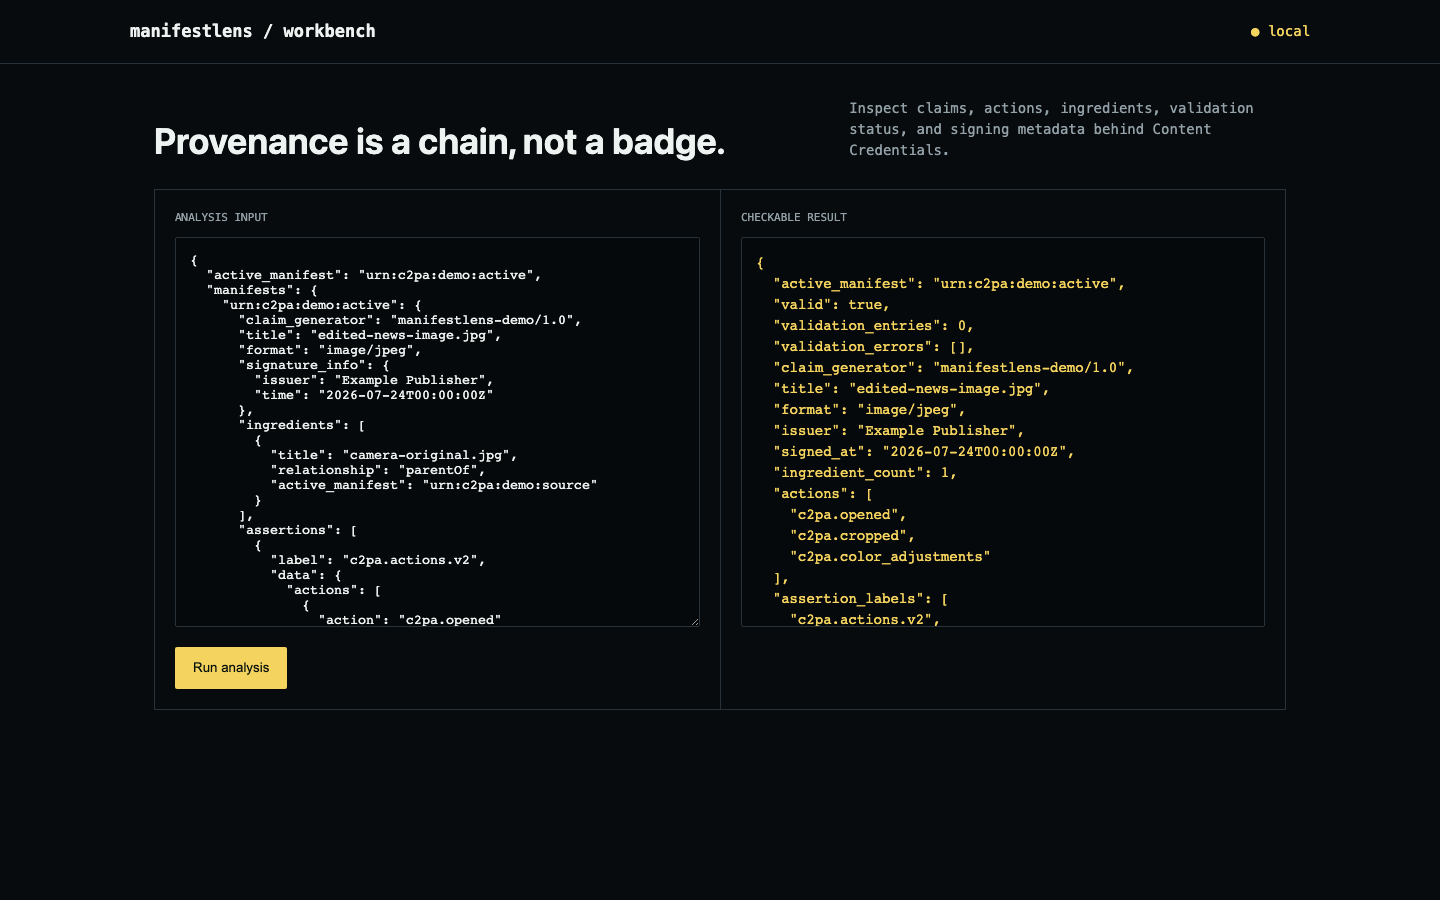Select the local status label
Viewport: 1440px width, 900px height.
(x=1289, y=31)
